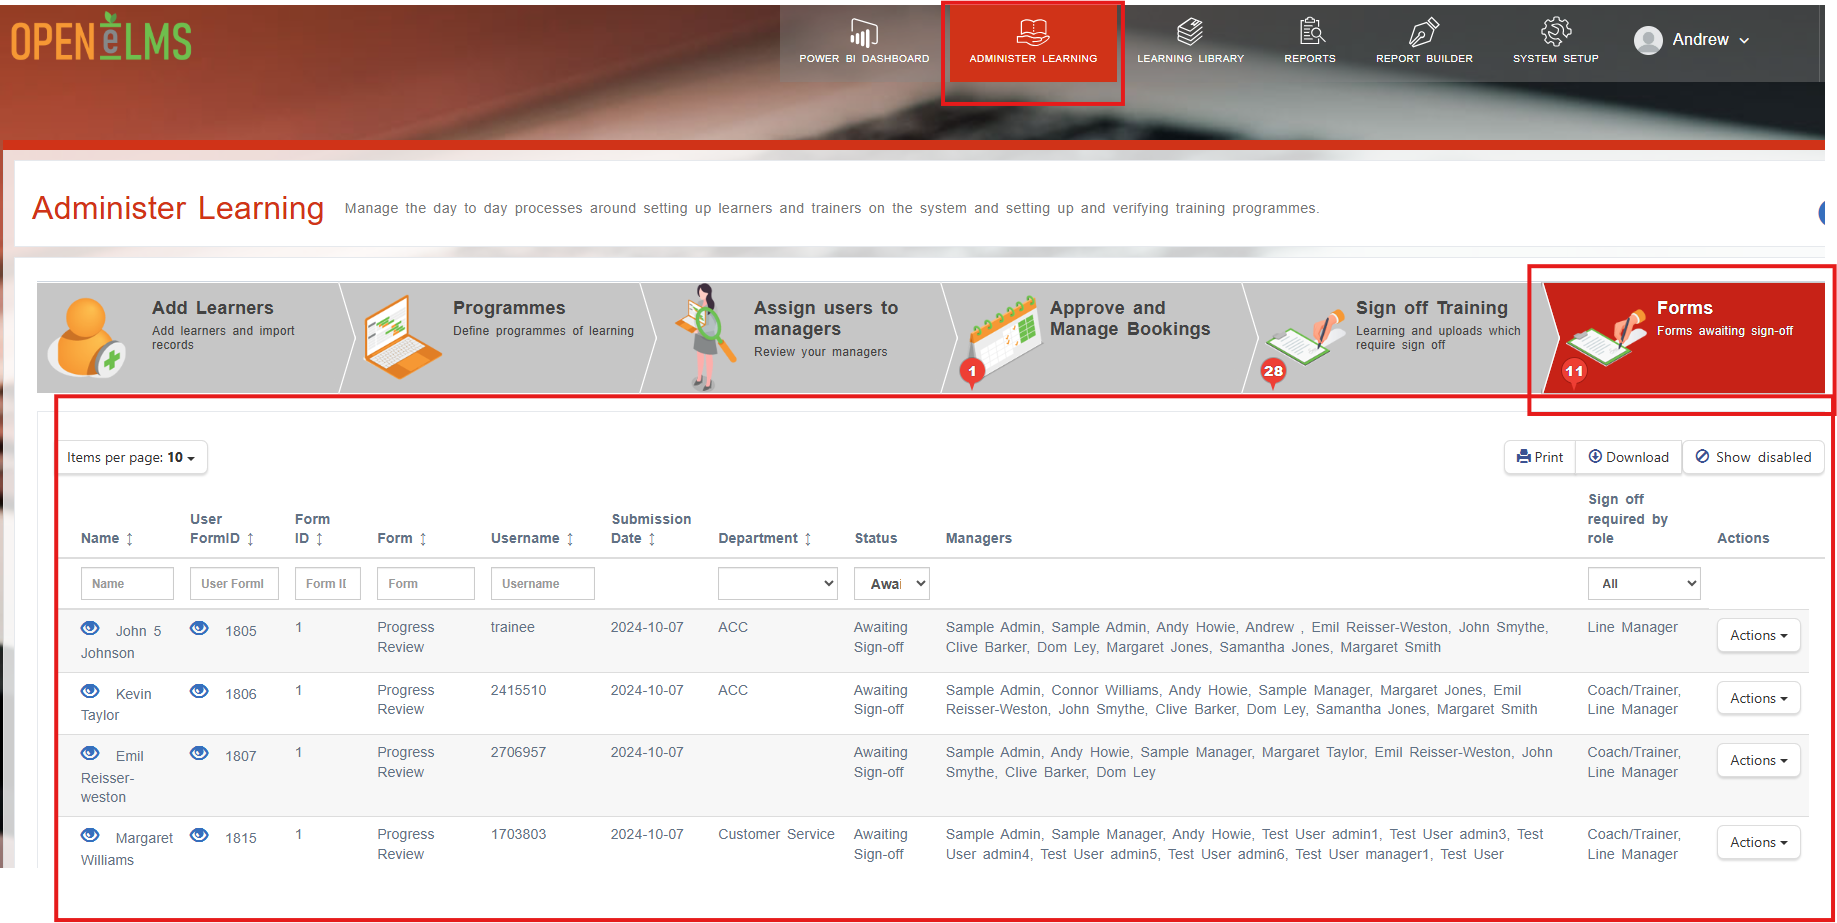Download the forms list
Image resolution: width=1837 pixels, height=923 pixels.
coord(1629,457)
